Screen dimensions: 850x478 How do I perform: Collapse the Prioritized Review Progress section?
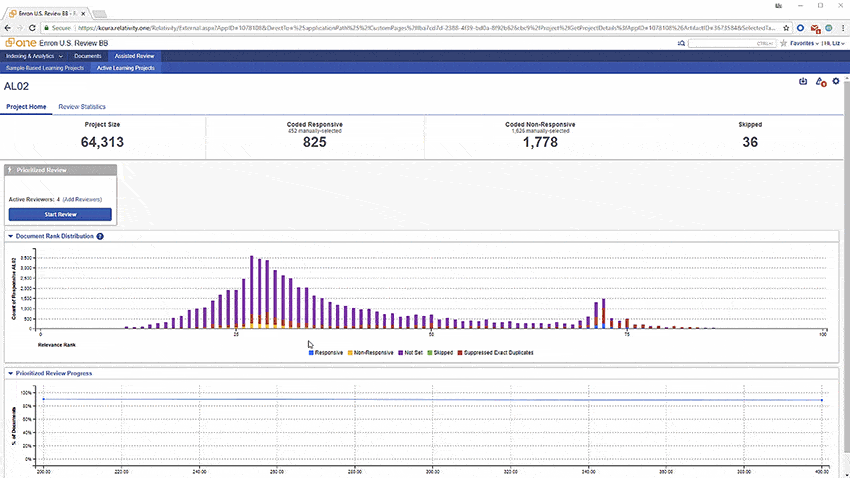tap(10, 372)
